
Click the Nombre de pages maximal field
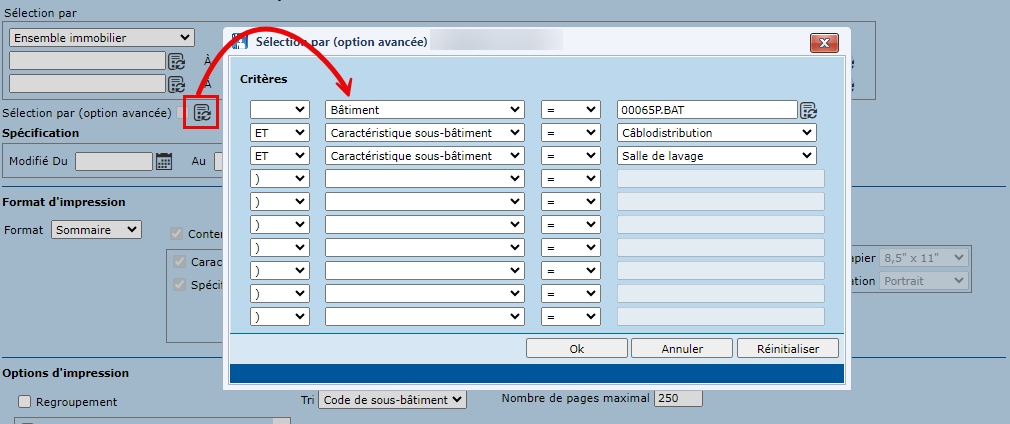[678, 398]
